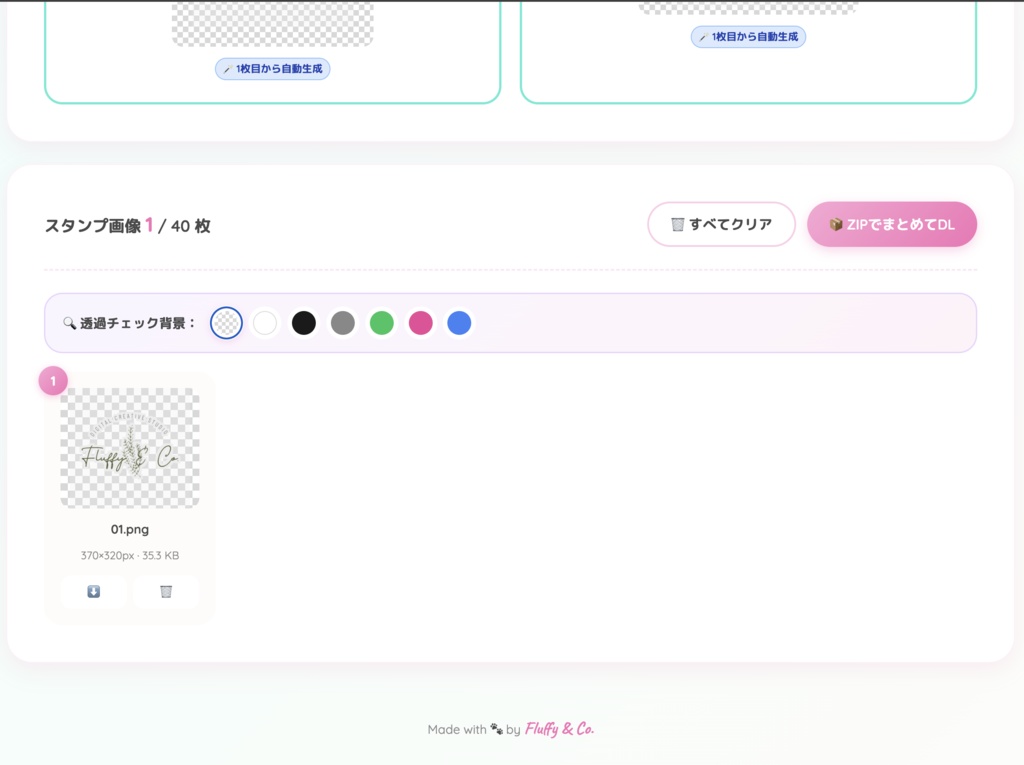Pick the pink background color swatch
Image resolution: width=1024 pixels, height=765 pixels.
point(421,322)
